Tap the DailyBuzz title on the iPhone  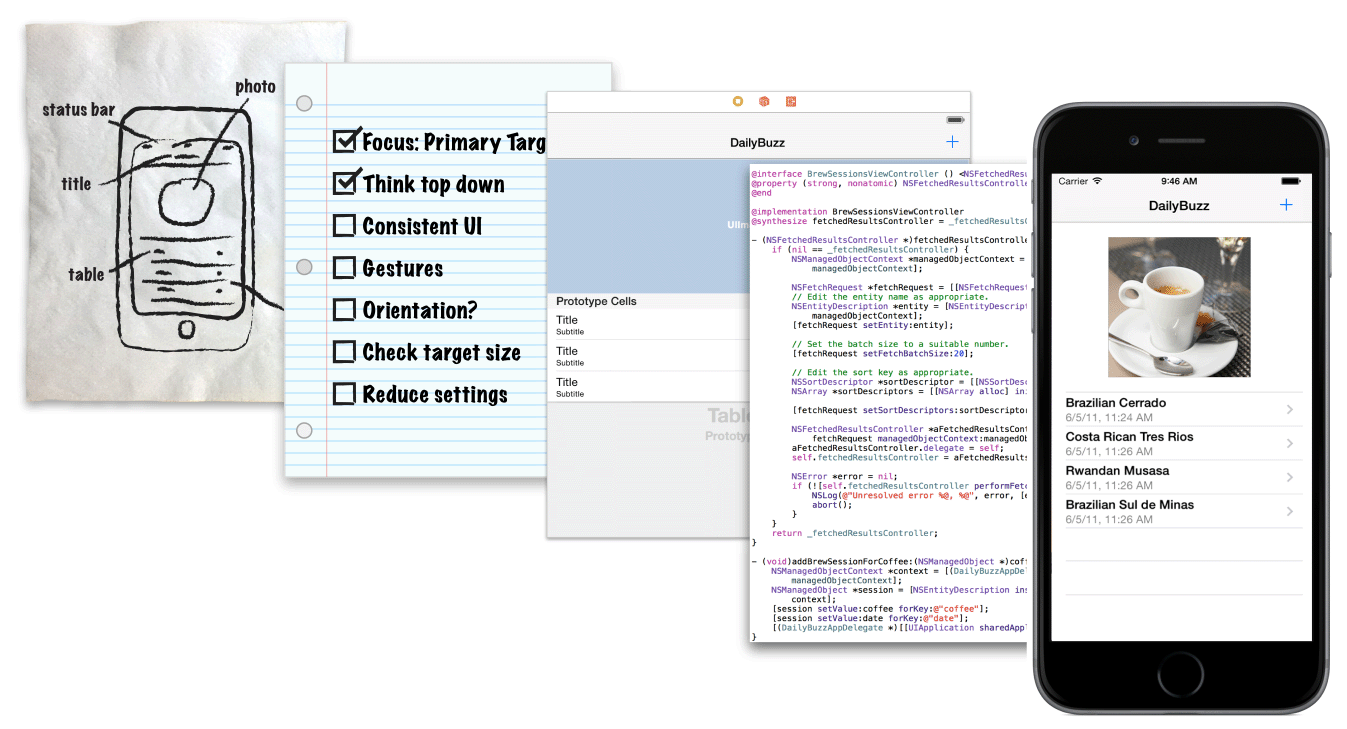(1179, 206)
